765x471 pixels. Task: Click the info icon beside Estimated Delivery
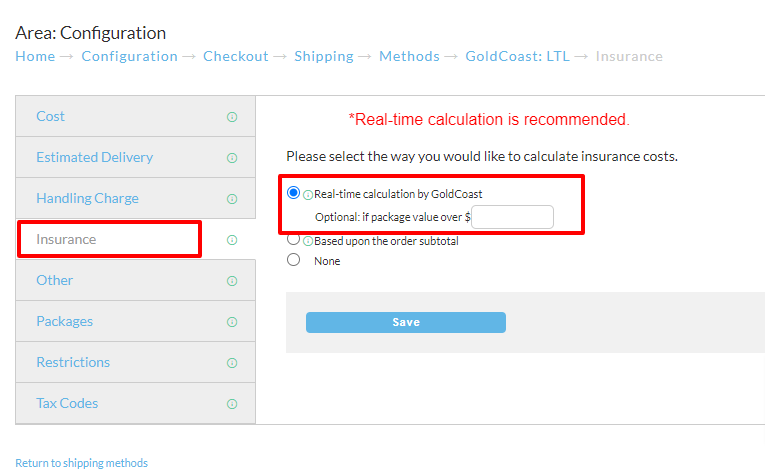[x=232, y=158]
